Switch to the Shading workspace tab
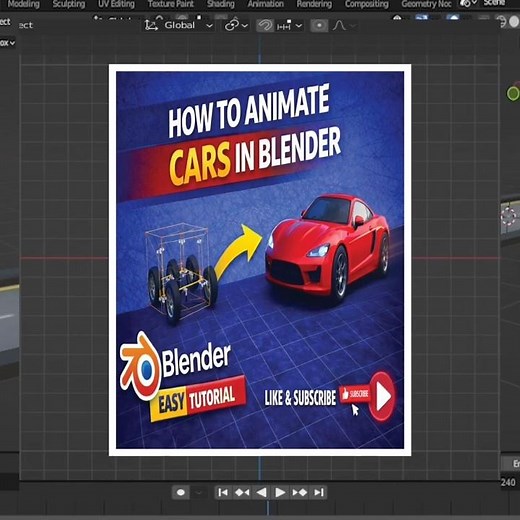 (221, 4)
